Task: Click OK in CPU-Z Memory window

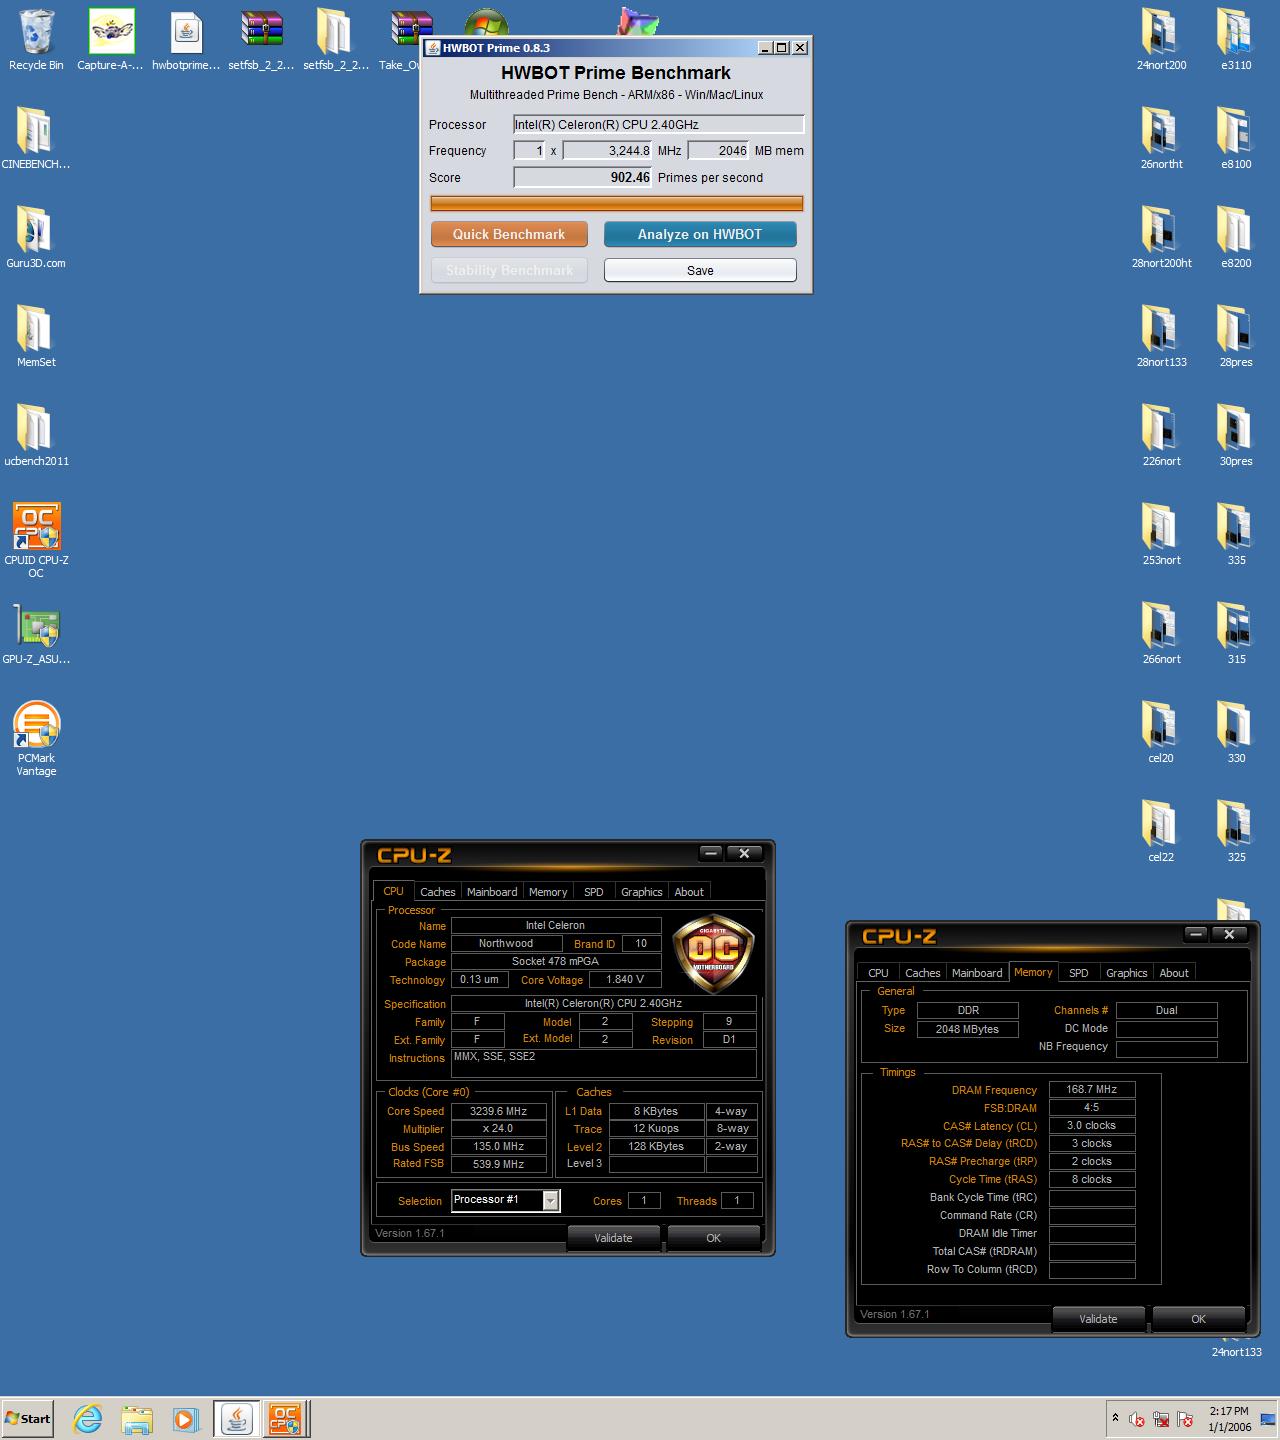Action: pyautogui.click(x=1198, y=1319)
